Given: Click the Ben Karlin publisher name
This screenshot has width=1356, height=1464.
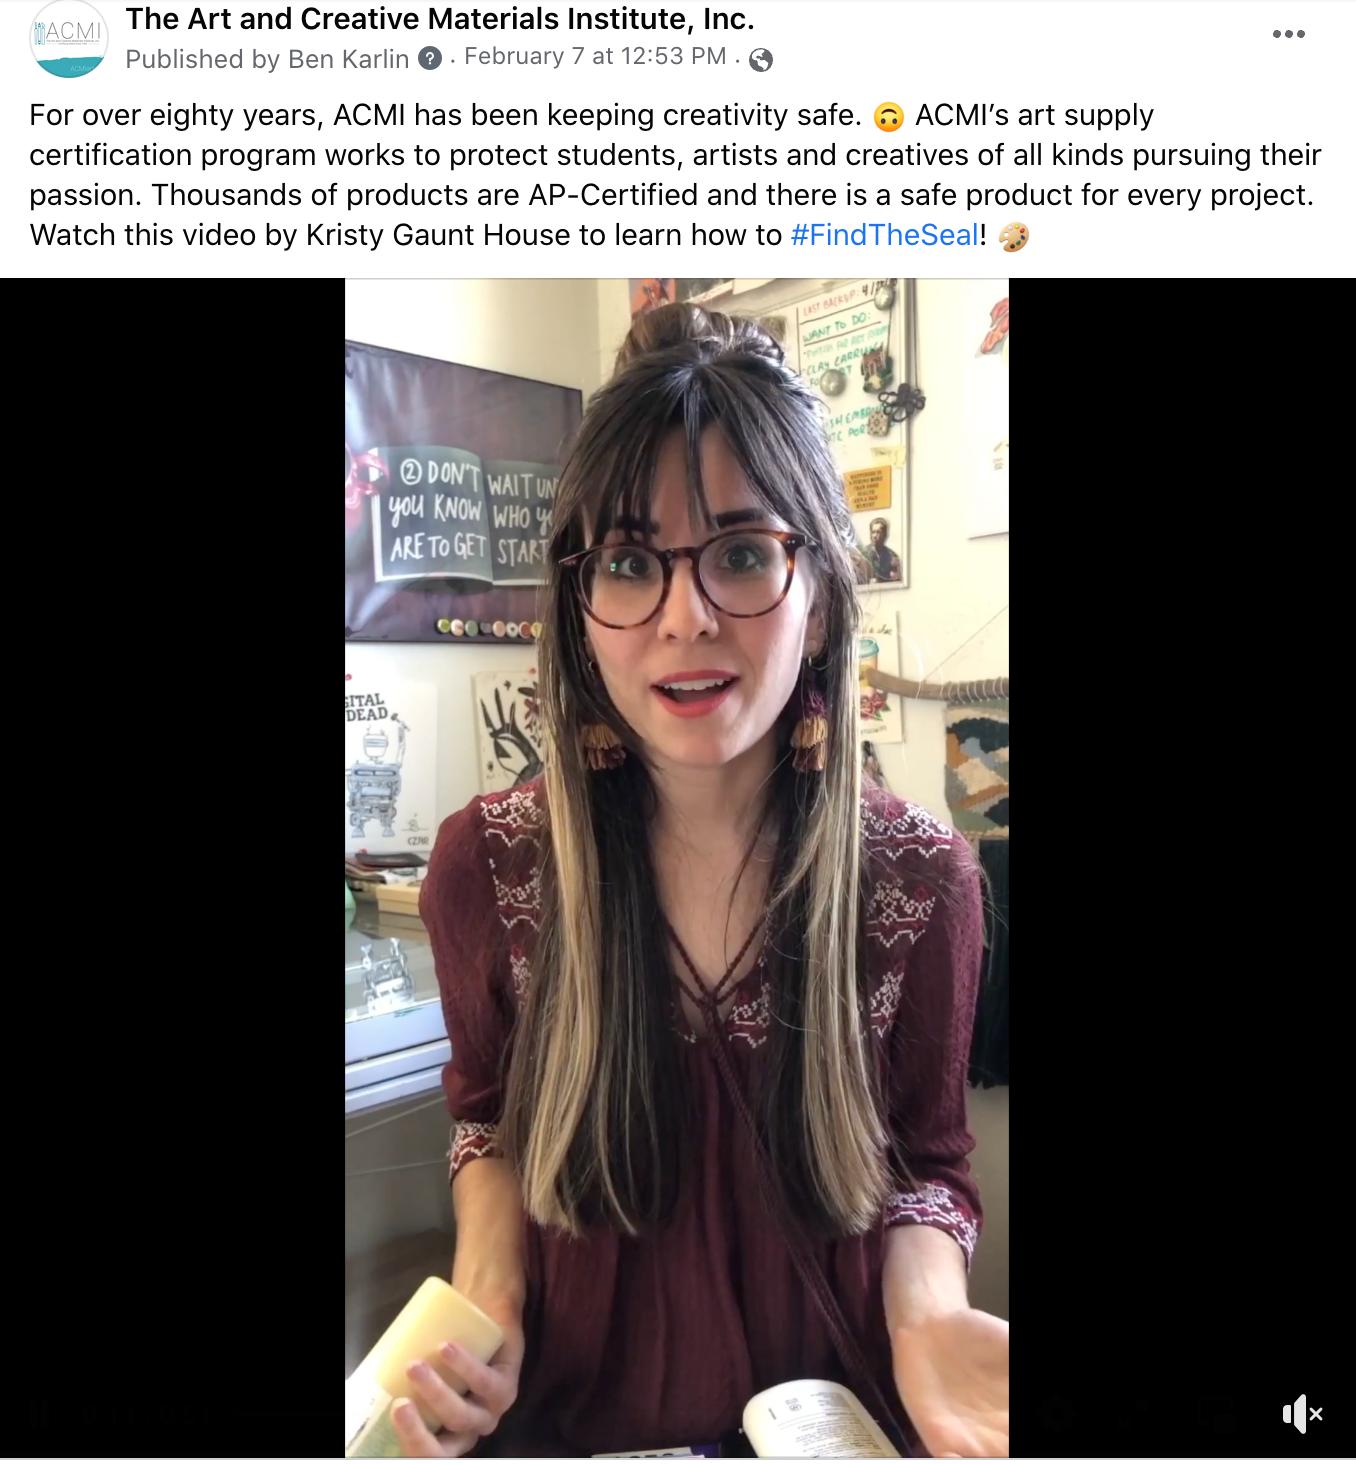Looking at the screenshot, I should 348,59.
